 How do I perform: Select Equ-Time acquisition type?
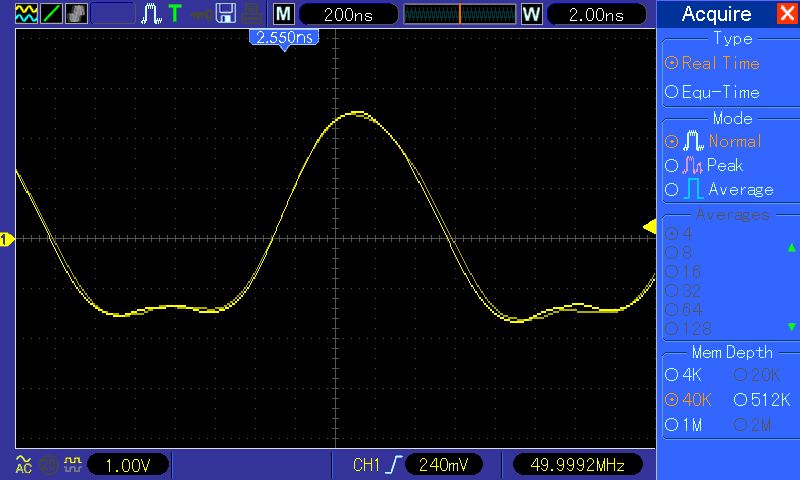(x=713, y=92)
